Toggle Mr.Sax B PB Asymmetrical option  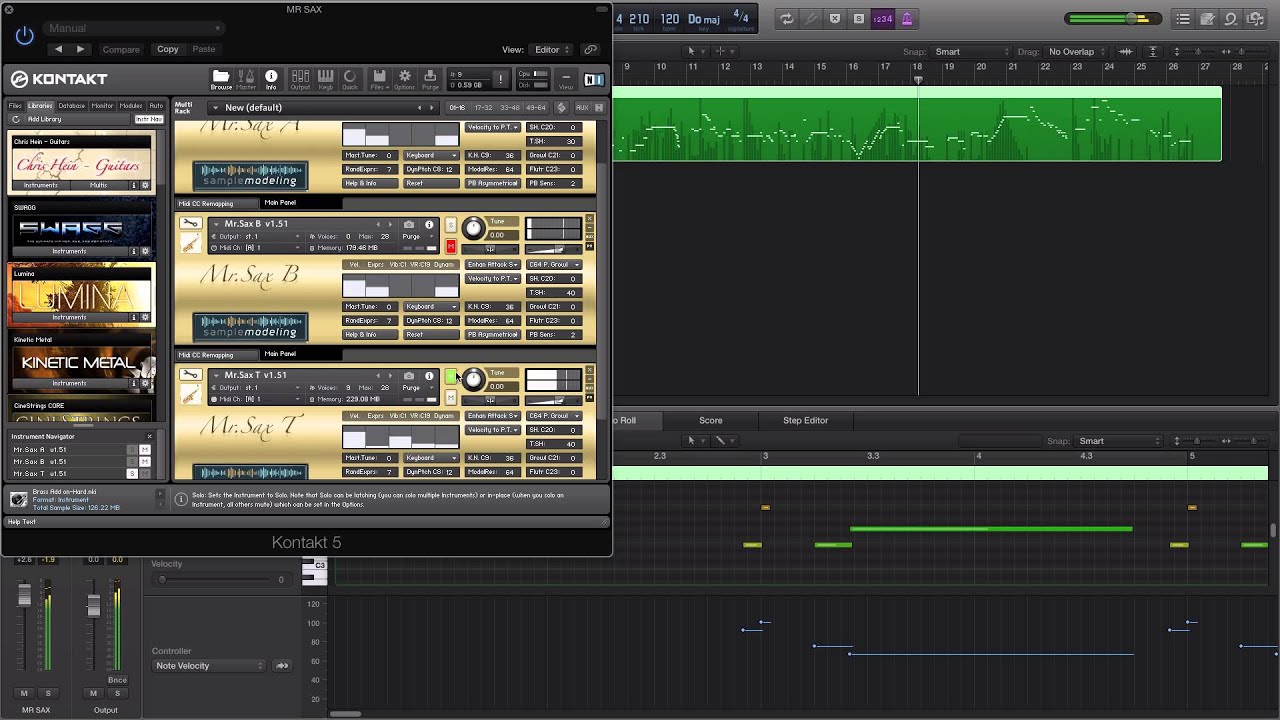click(492, 335)
